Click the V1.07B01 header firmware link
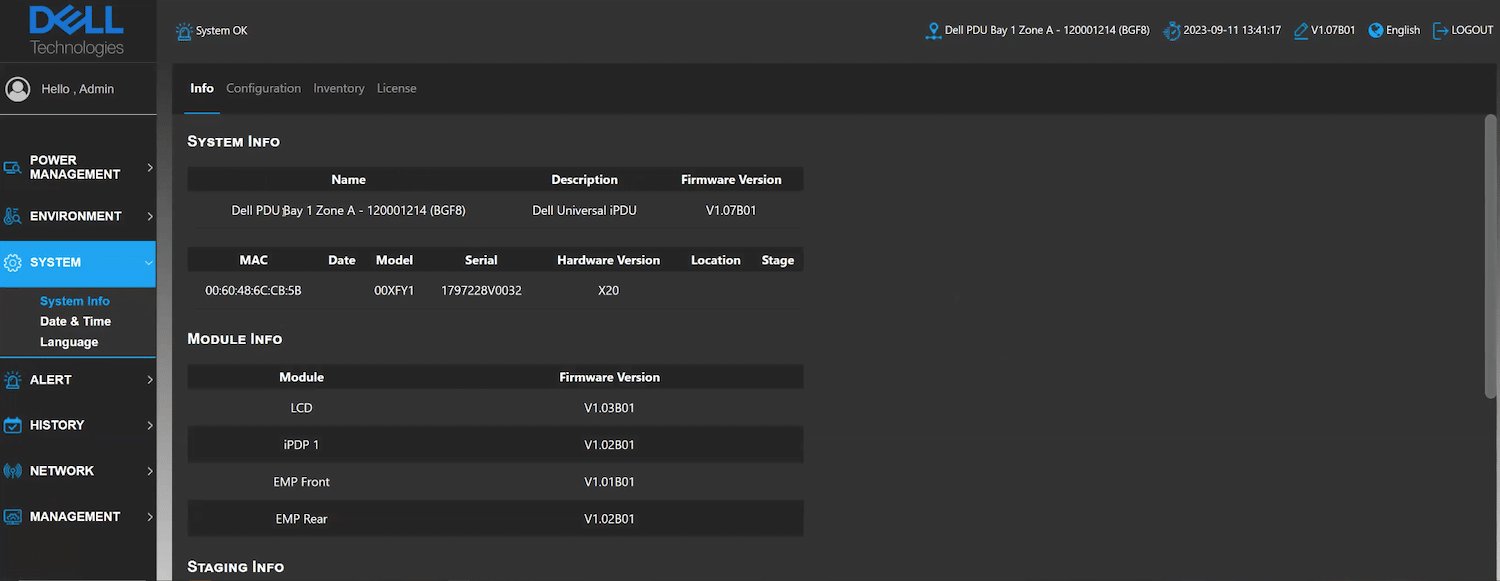 pos(1333,31)
